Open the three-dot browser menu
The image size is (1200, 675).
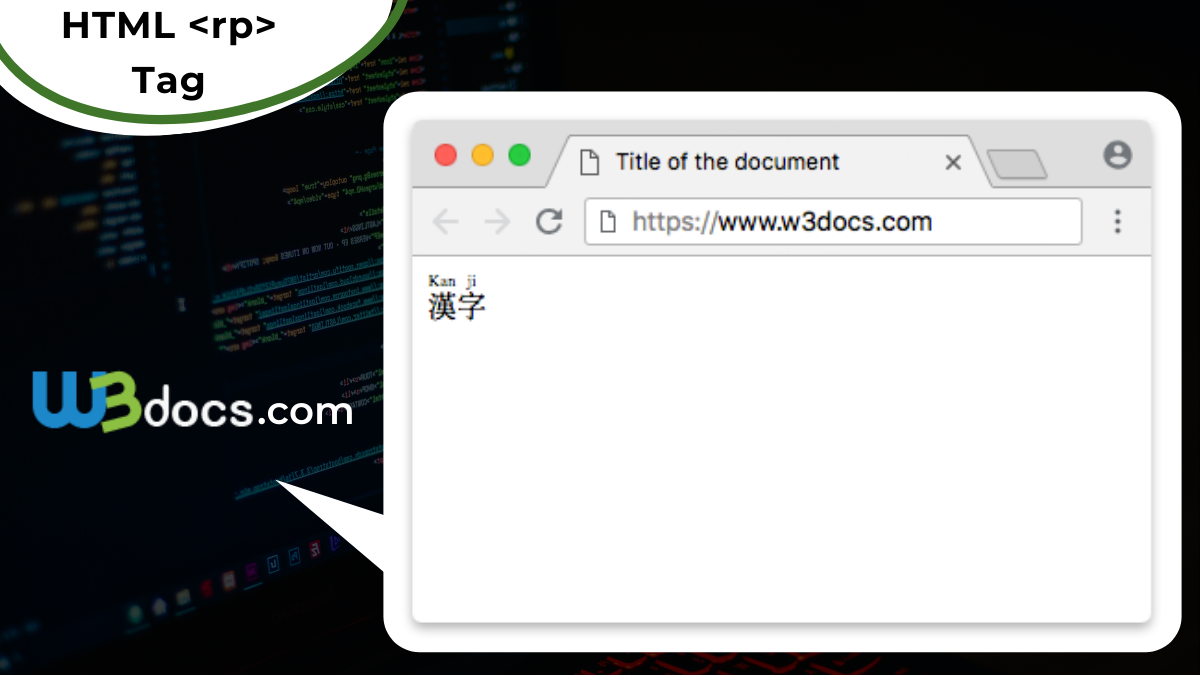(1118, 221)
